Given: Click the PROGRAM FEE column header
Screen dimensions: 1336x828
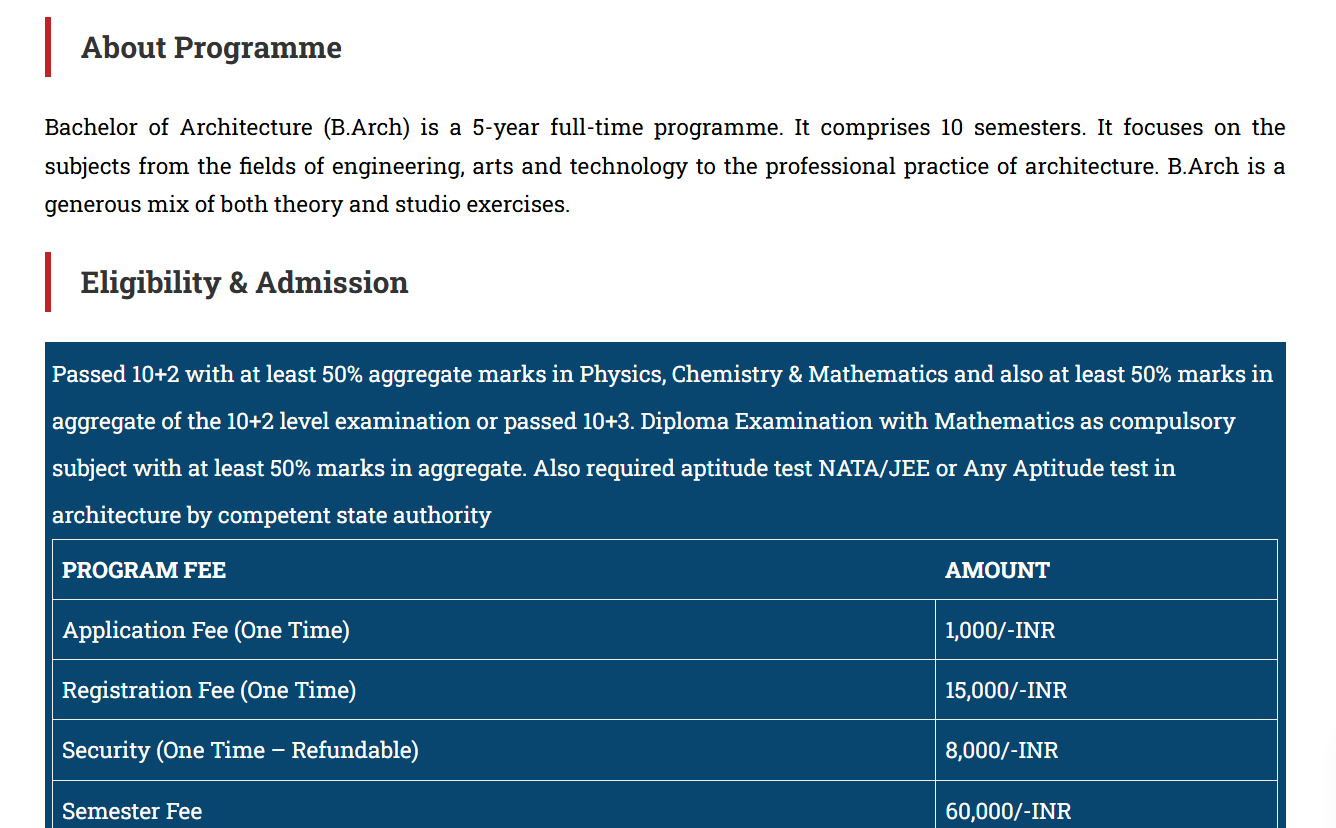Looking at the screenshot, I should (x=144, y=571).
